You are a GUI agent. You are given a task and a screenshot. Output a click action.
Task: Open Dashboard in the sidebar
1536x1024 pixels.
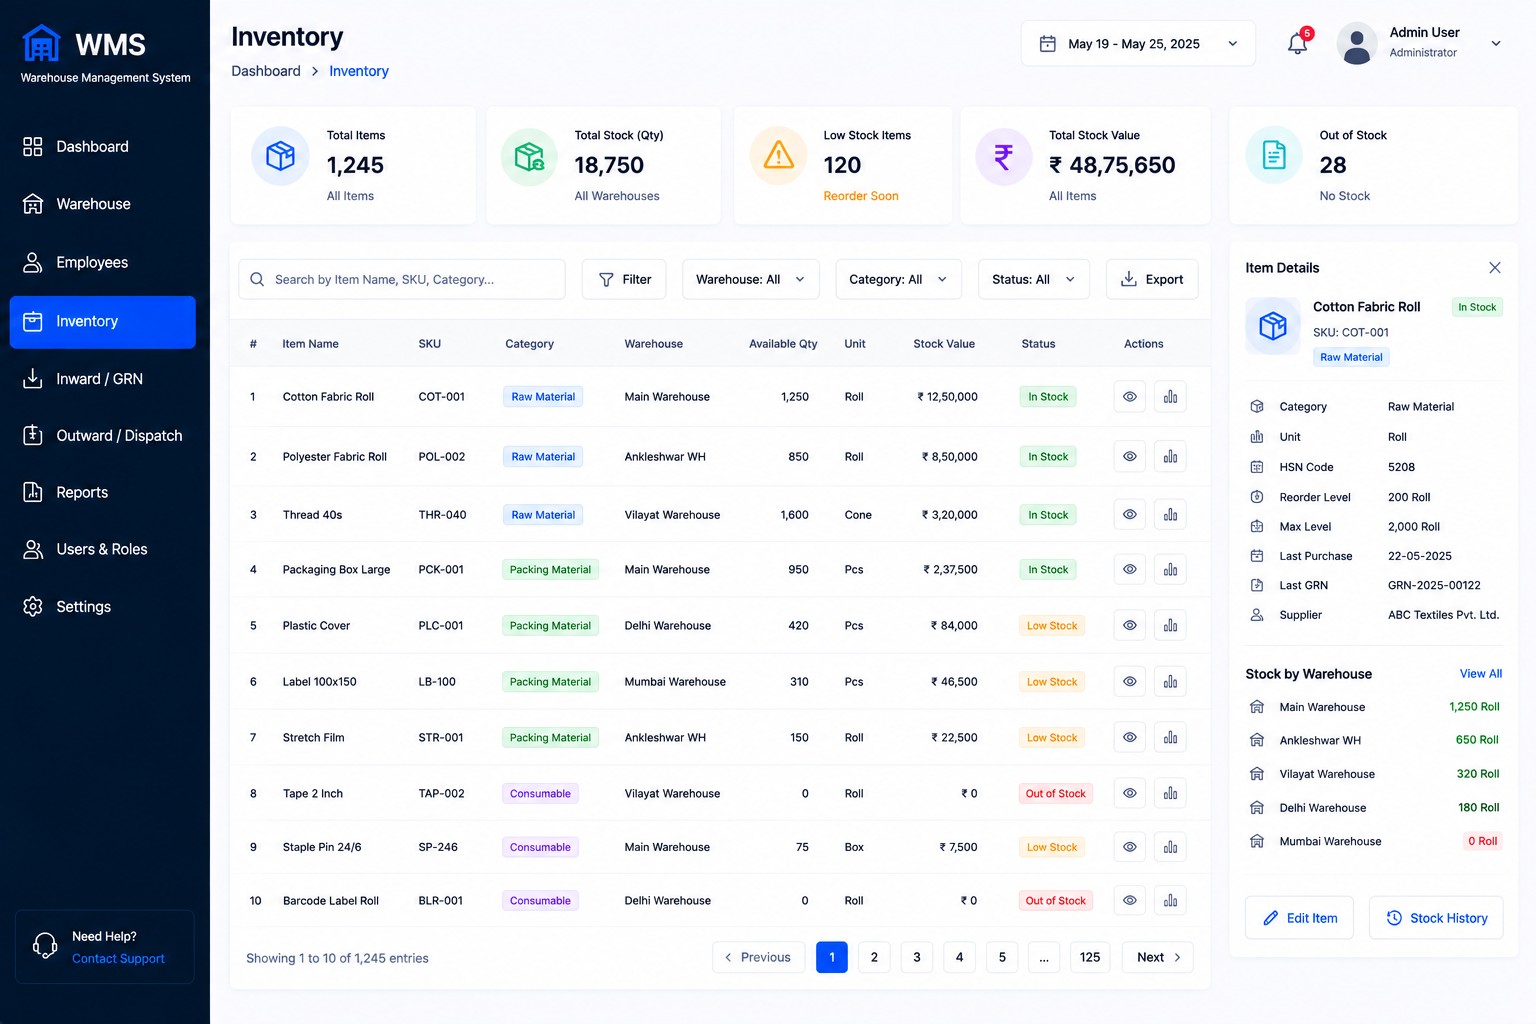(x=103, y=147)
